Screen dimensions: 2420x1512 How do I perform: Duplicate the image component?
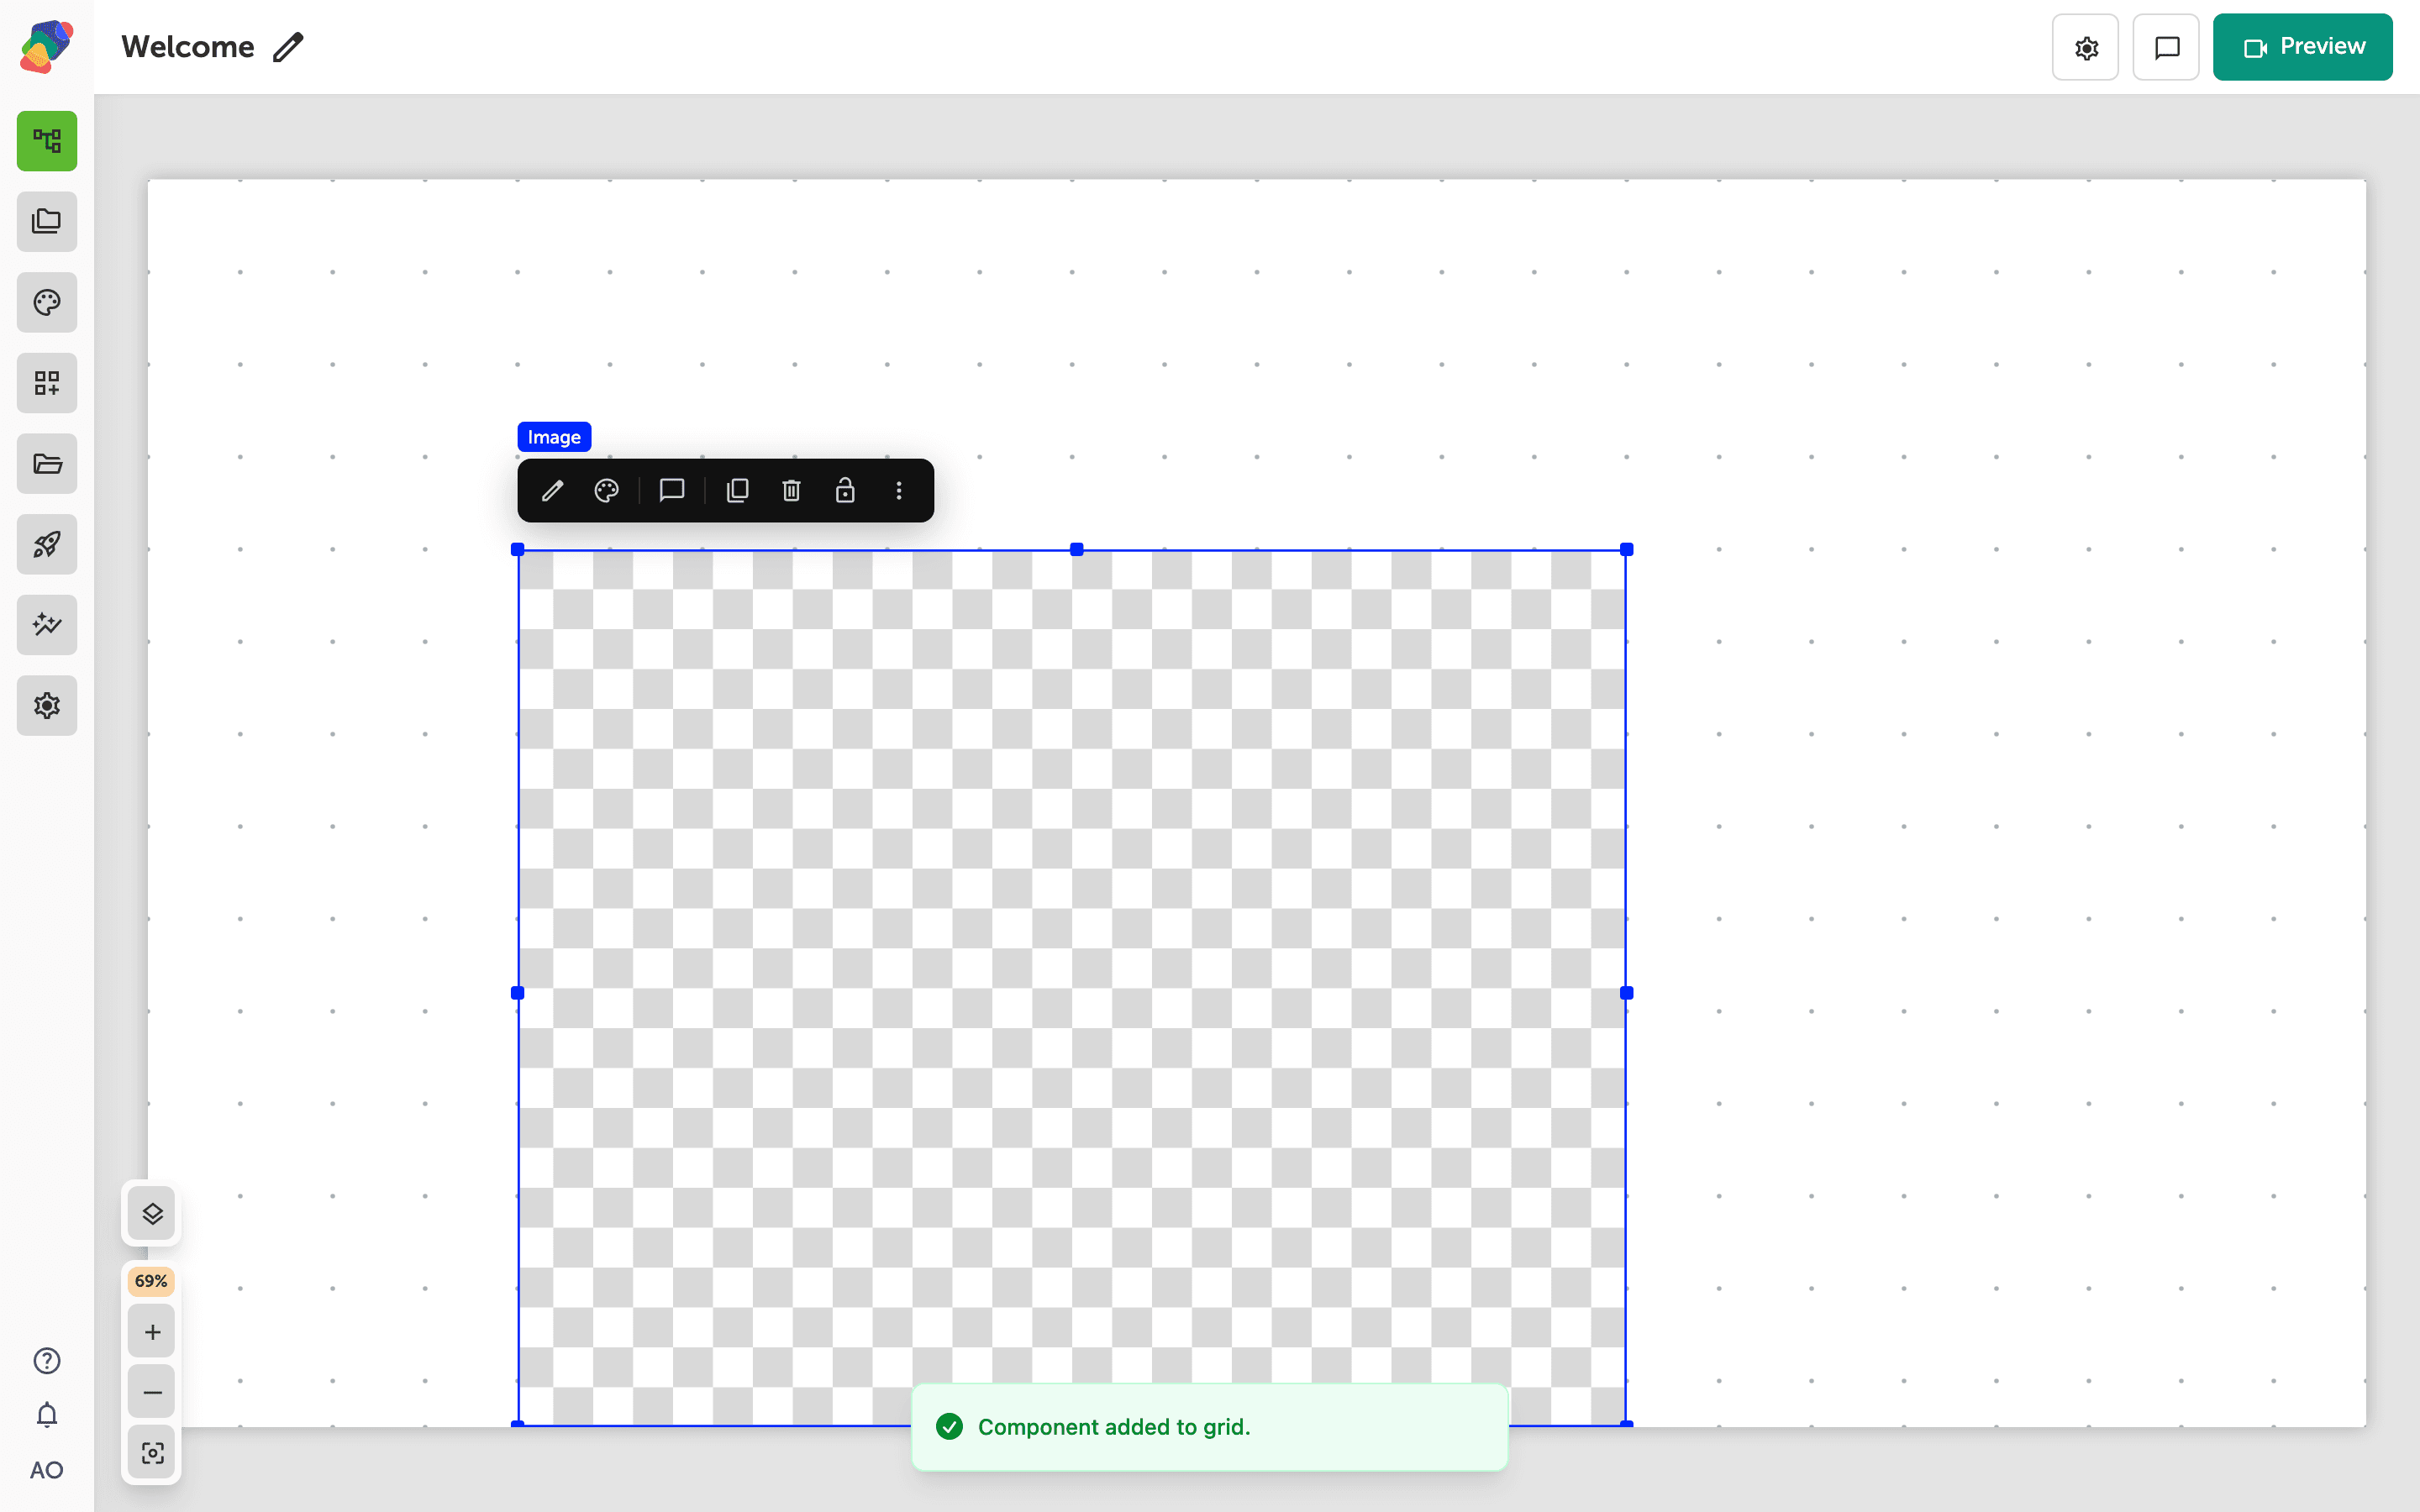click(738, 490)
